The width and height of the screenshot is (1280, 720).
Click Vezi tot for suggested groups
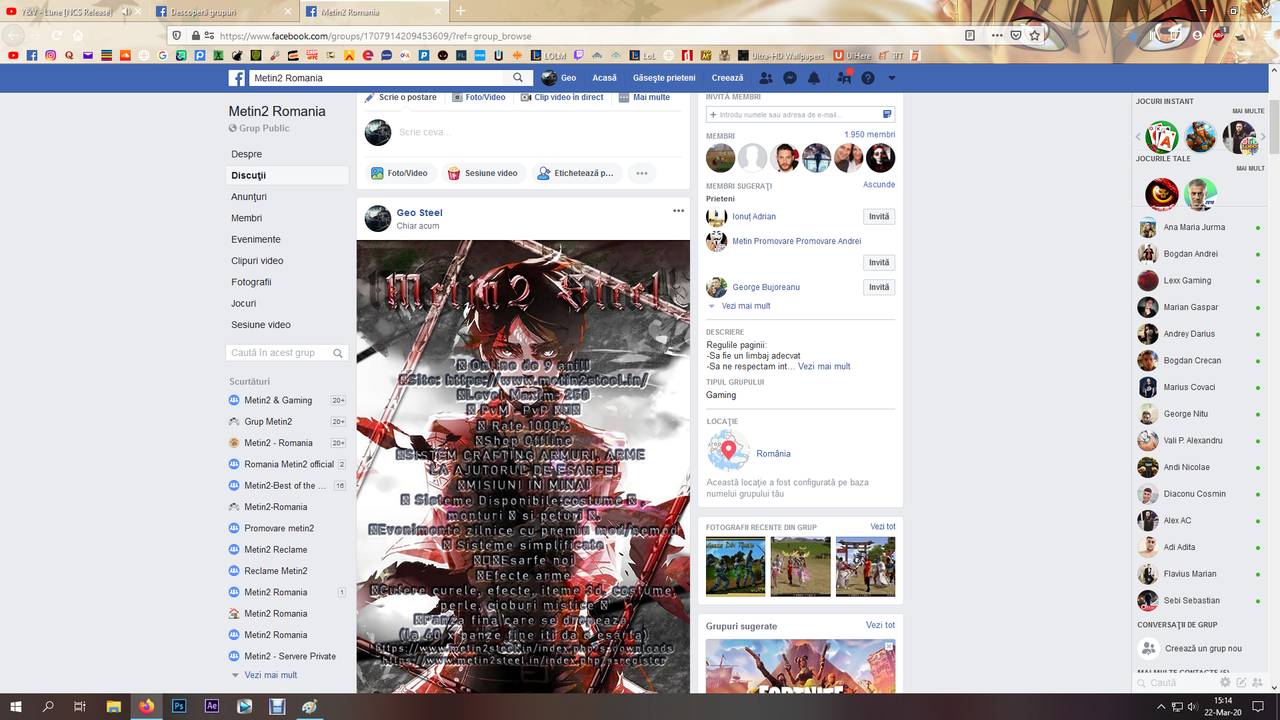coord(880,625)
